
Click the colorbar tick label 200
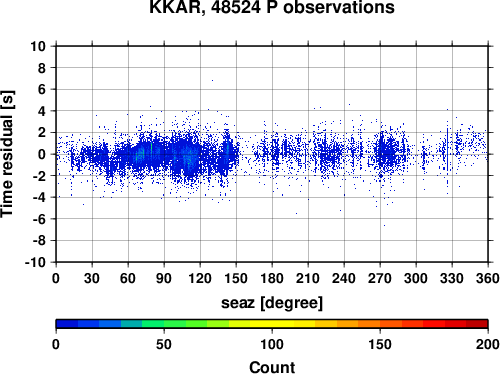click(488, 344)
